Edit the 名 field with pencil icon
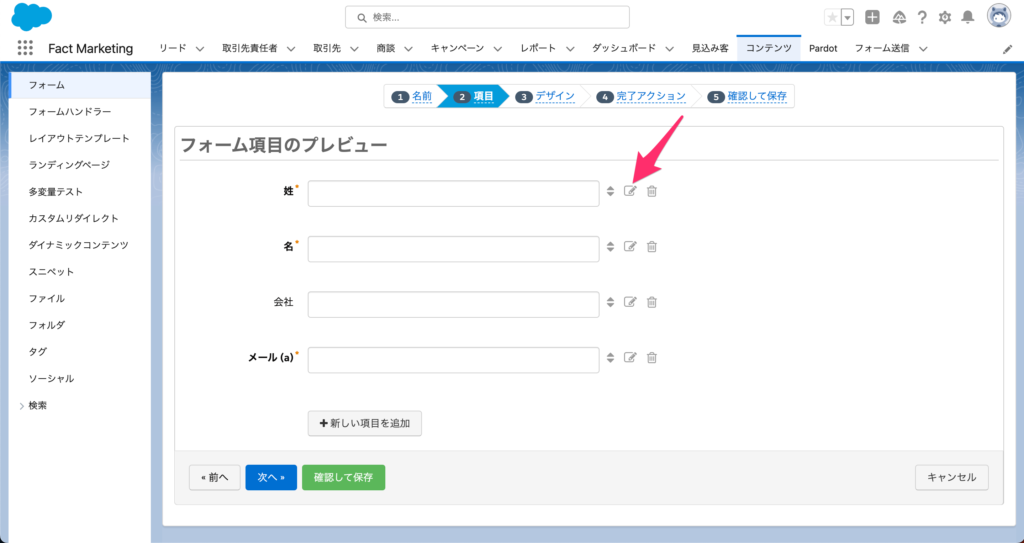 point(630,246)
